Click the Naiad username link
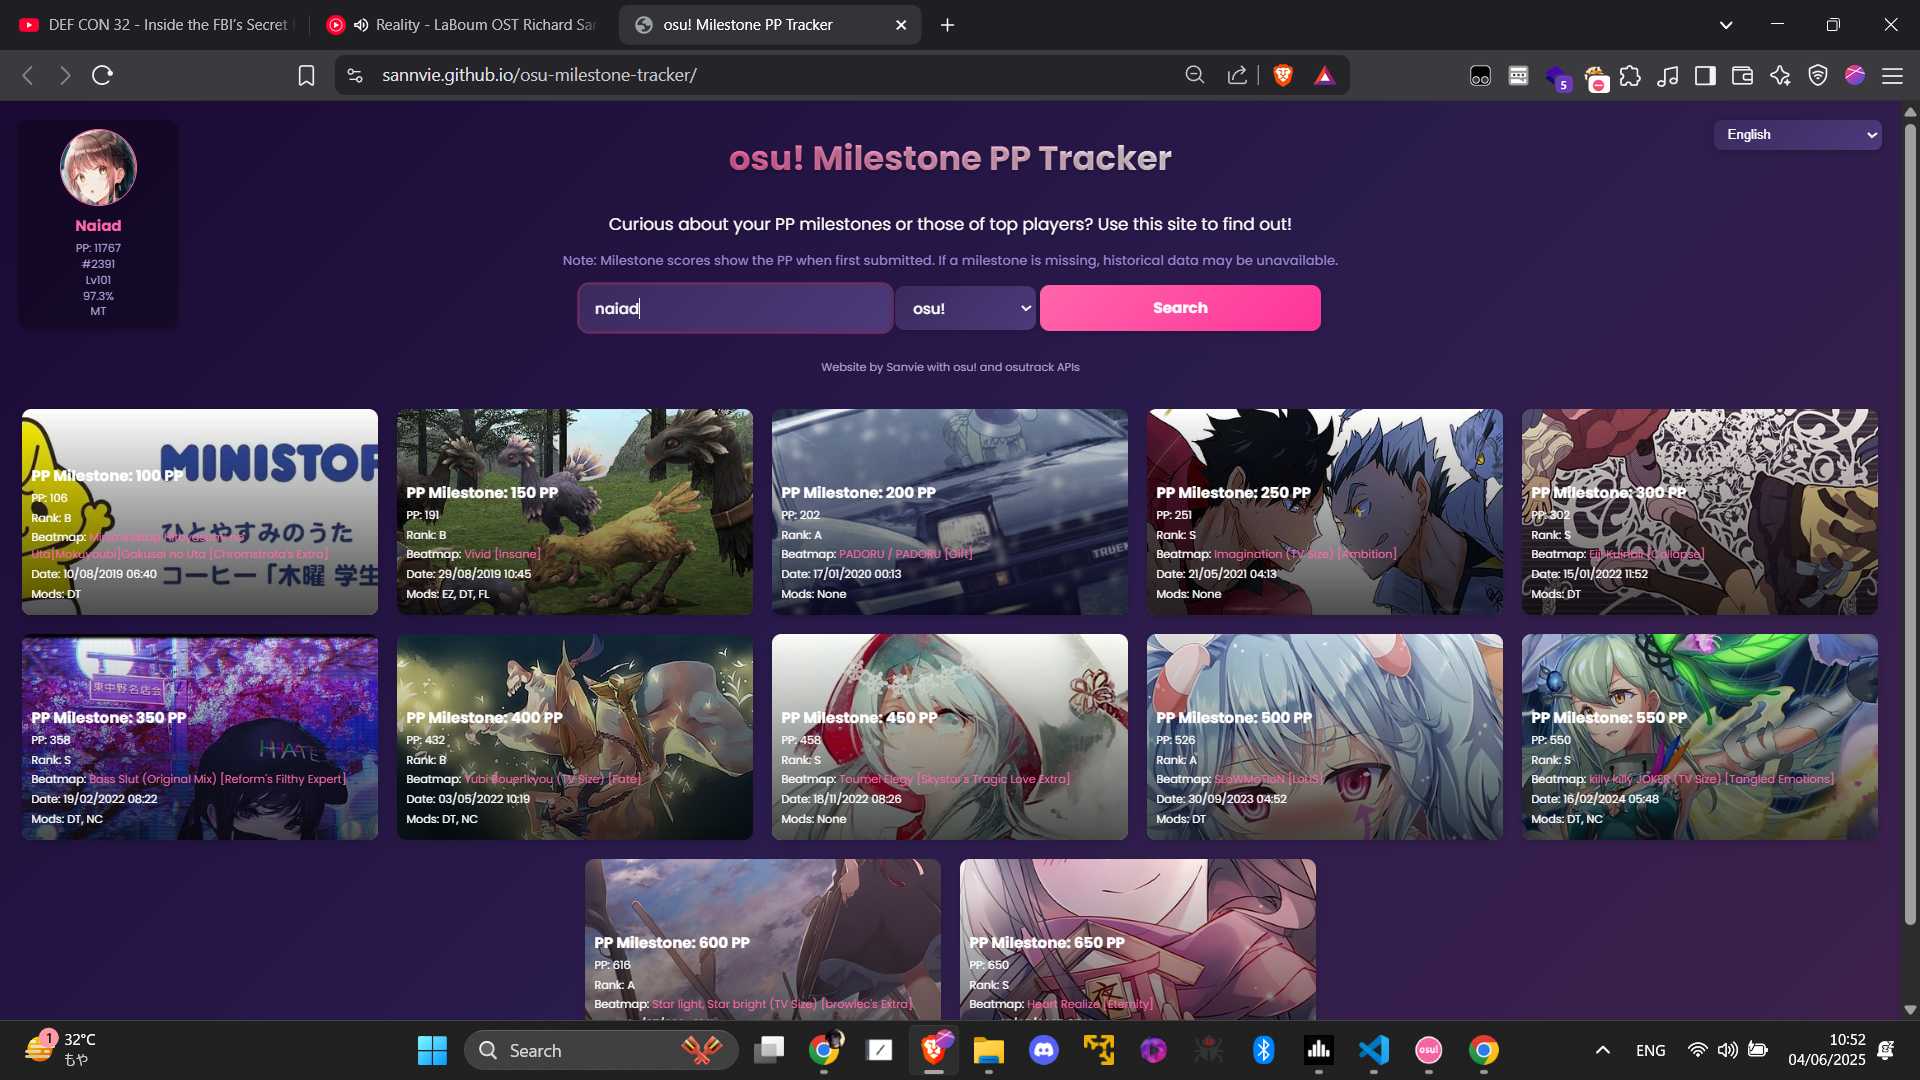This screenshot has width=1920, height=1080. [x=98, y=226]
